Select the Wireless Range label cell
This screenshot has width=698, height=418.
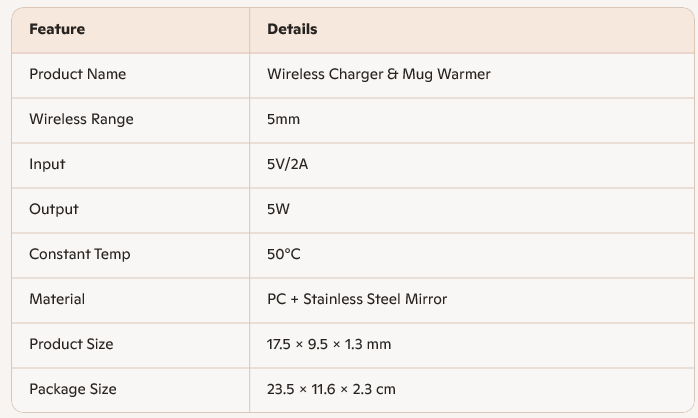tap(81, 119)
